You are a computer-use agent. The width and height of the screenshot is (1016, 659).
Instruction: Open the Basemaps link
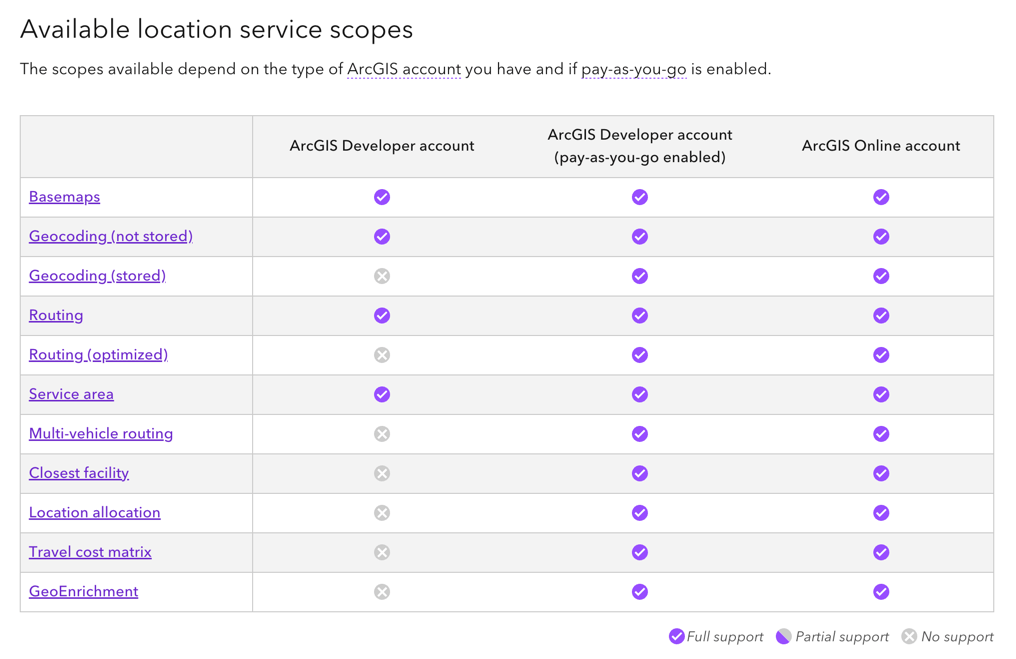(64, 197)
